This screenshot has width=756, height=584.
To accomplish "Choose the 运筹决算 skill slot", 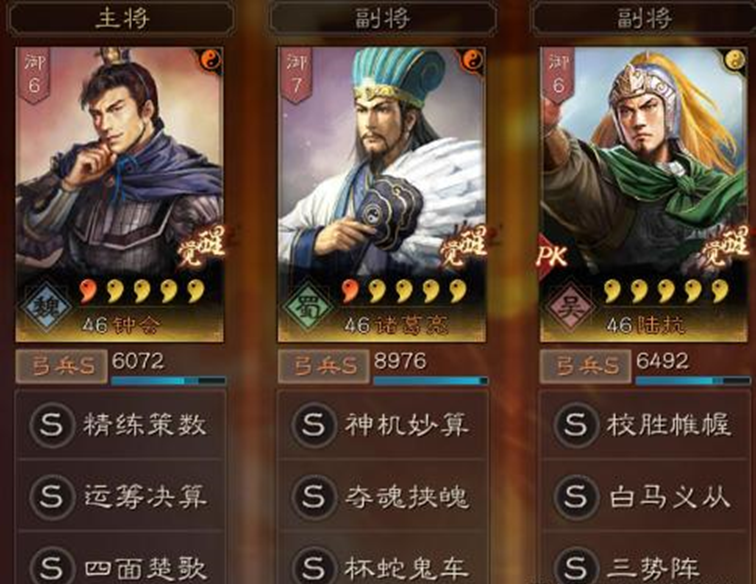I will coord(121,496).
